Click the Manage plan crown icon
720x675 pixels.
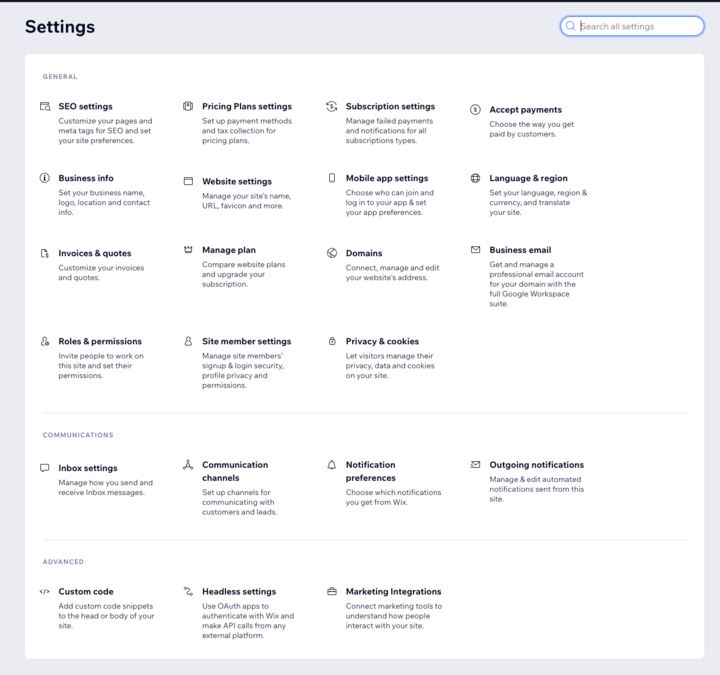coord(188,249)
